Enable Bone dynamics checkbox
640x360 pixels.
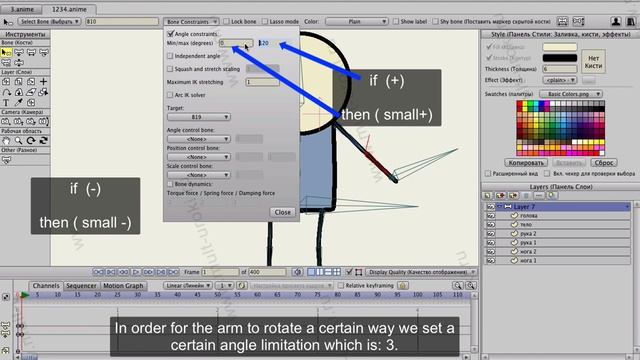[170, 184]
